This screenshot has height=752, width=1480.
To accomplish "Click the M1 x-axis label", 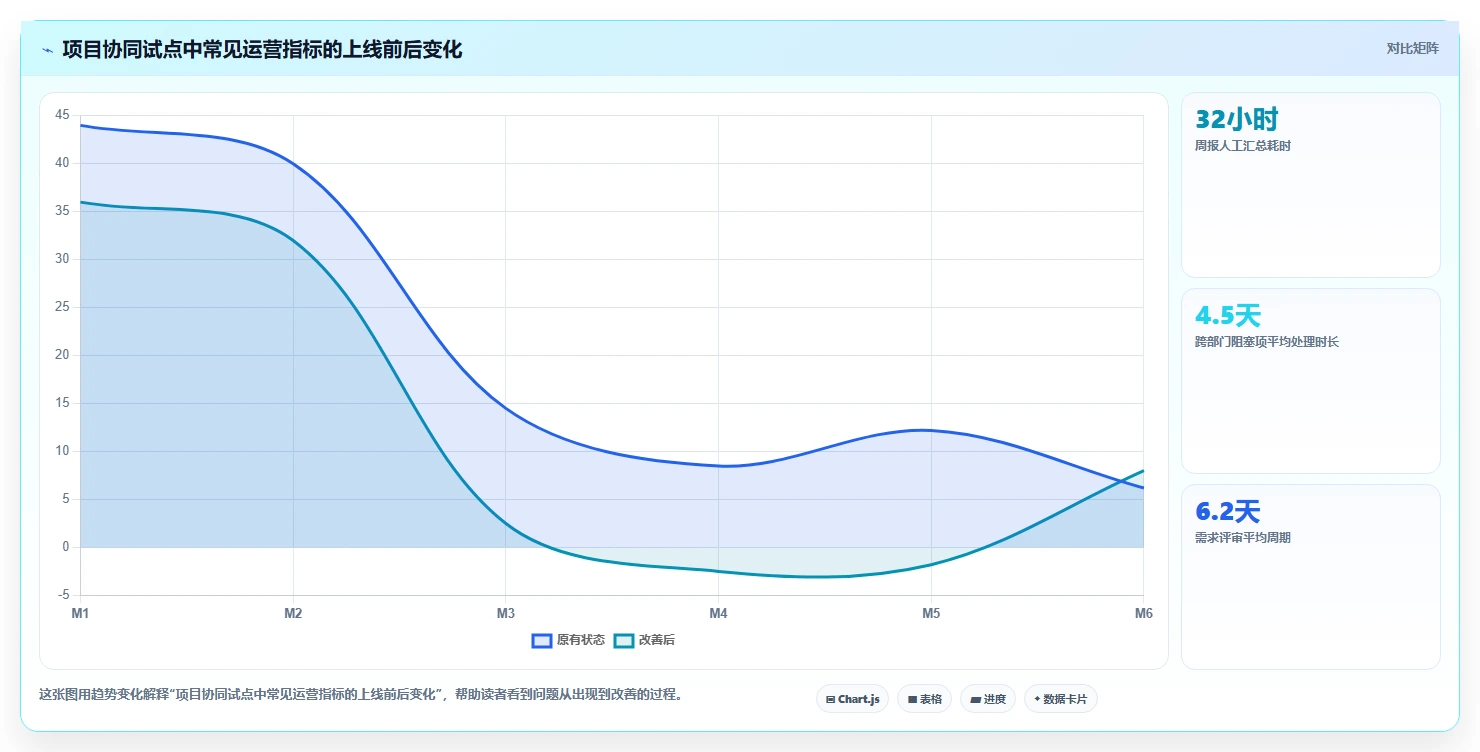I will click(x=80, y=613).
